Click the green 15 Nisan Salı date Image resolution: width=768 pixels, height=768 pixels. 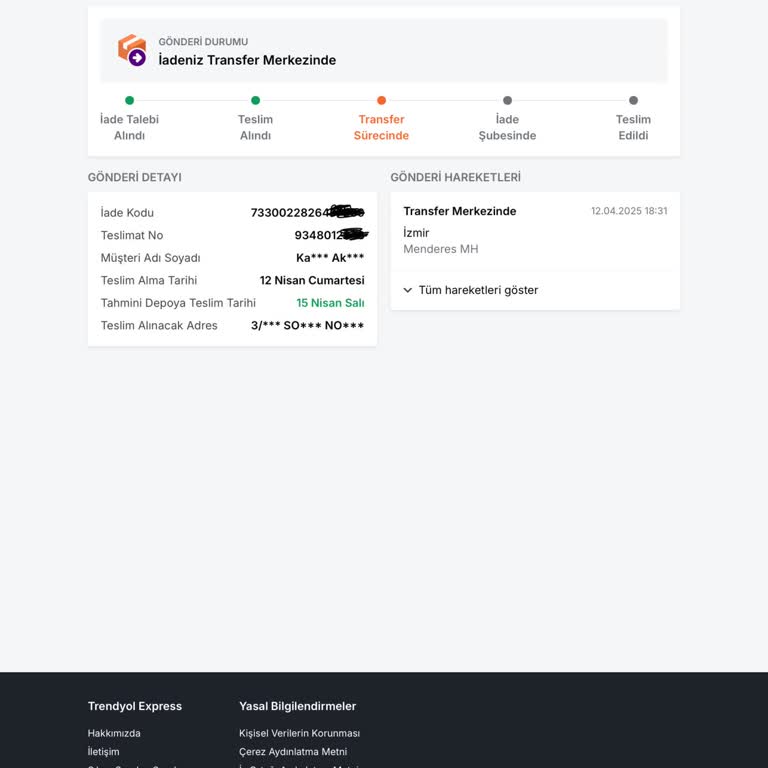tap(330, 303)
